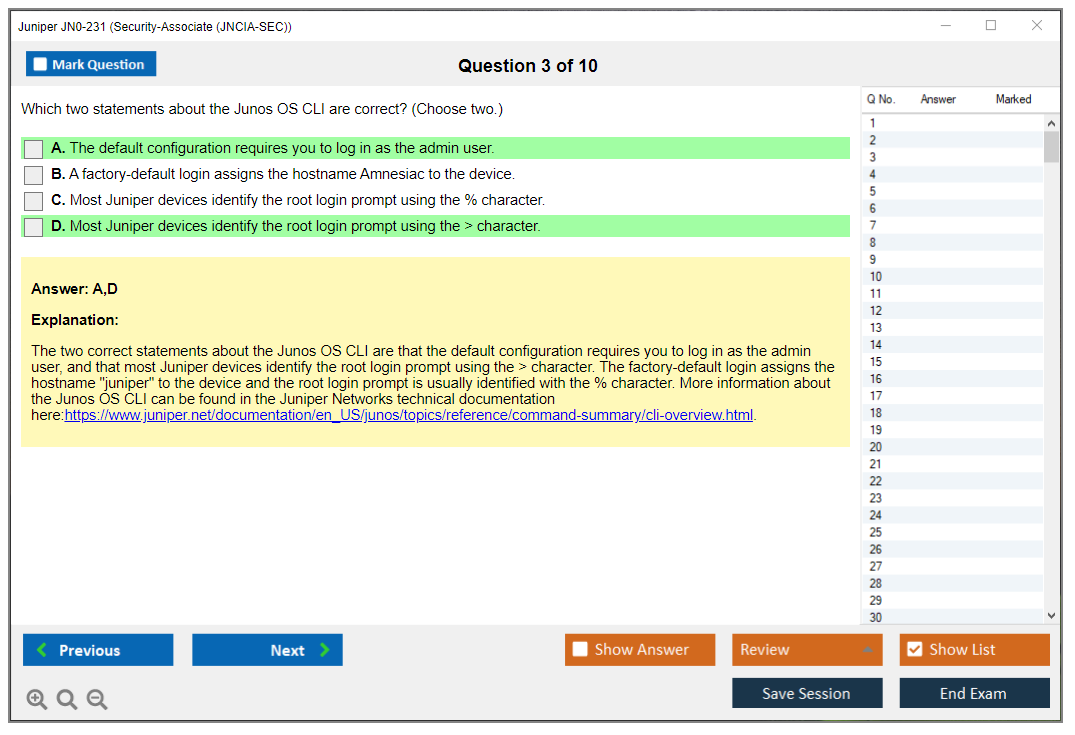1075x735 pixels.
Task: Select the checkbox for answer B
Action: click(x=34, y=175)
